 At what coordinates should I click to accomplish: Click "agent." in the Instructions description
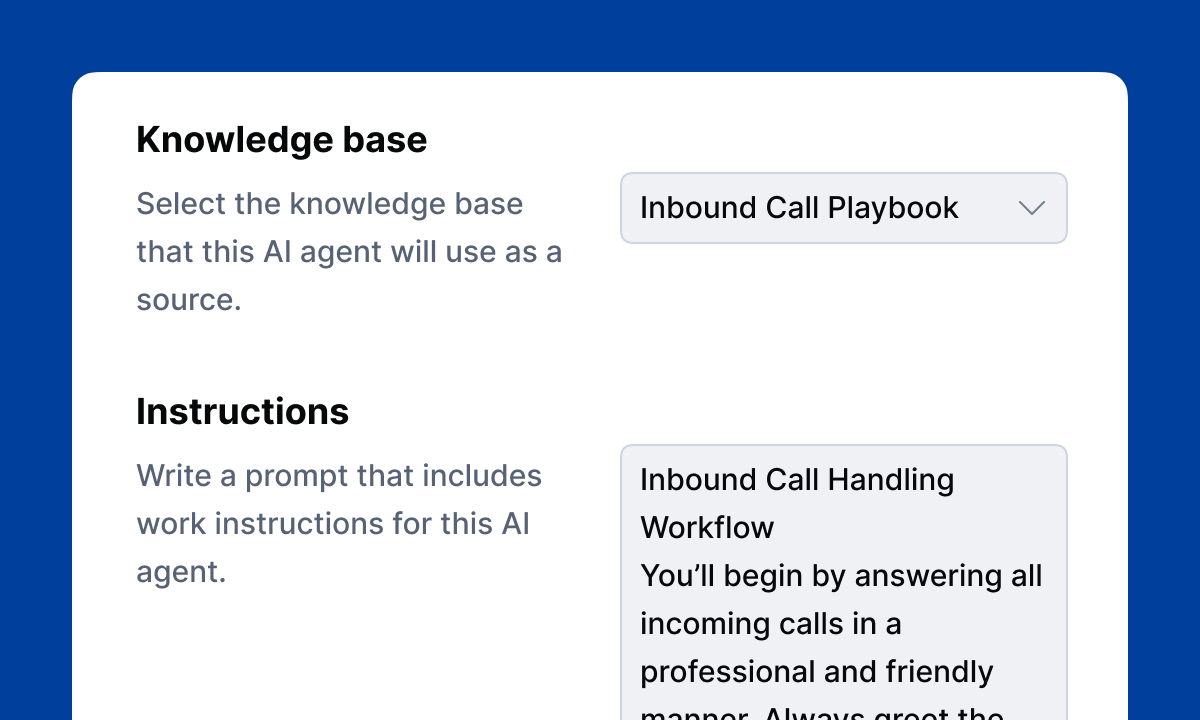coord(181,572)
